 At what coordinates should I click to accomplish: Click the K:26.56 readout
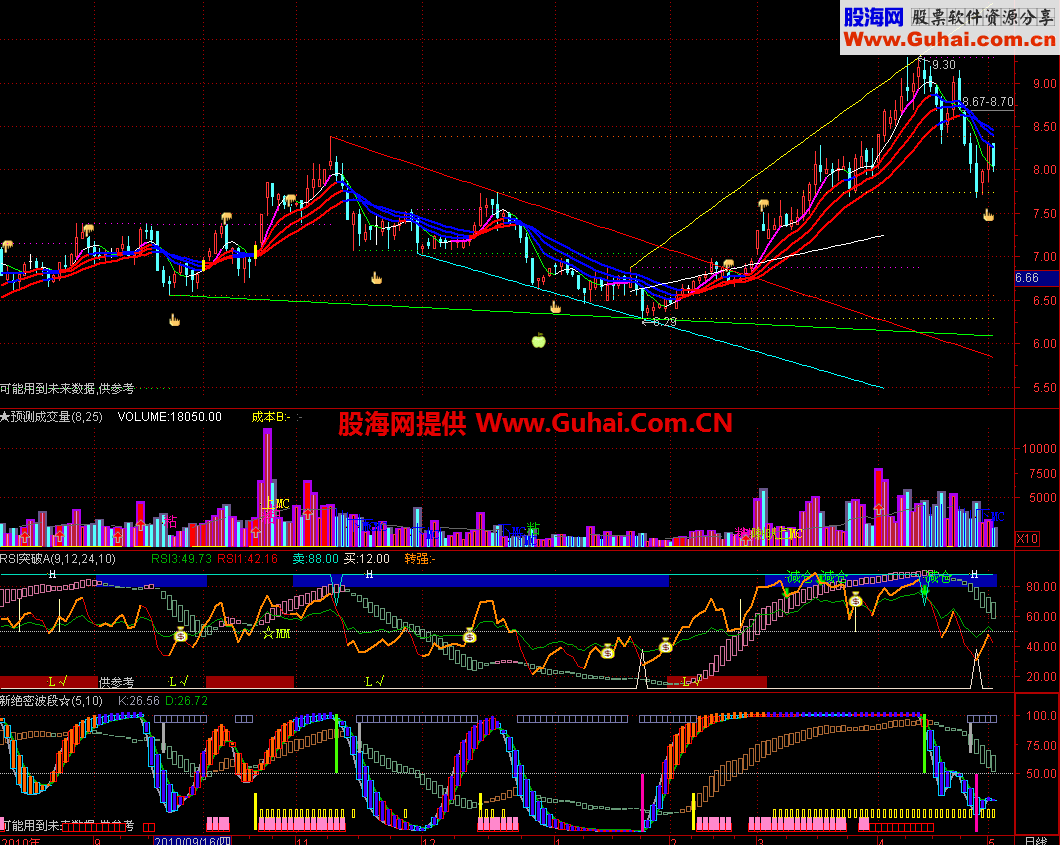tap(139, 701)
